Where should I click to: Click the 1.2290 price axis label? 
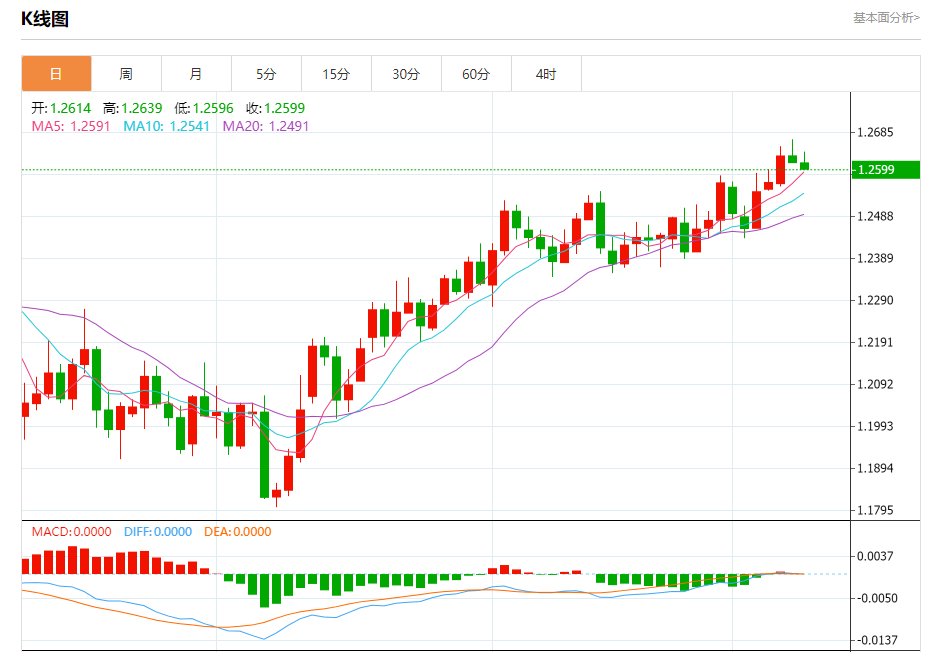pyautogui.click(x=875, y=300)
